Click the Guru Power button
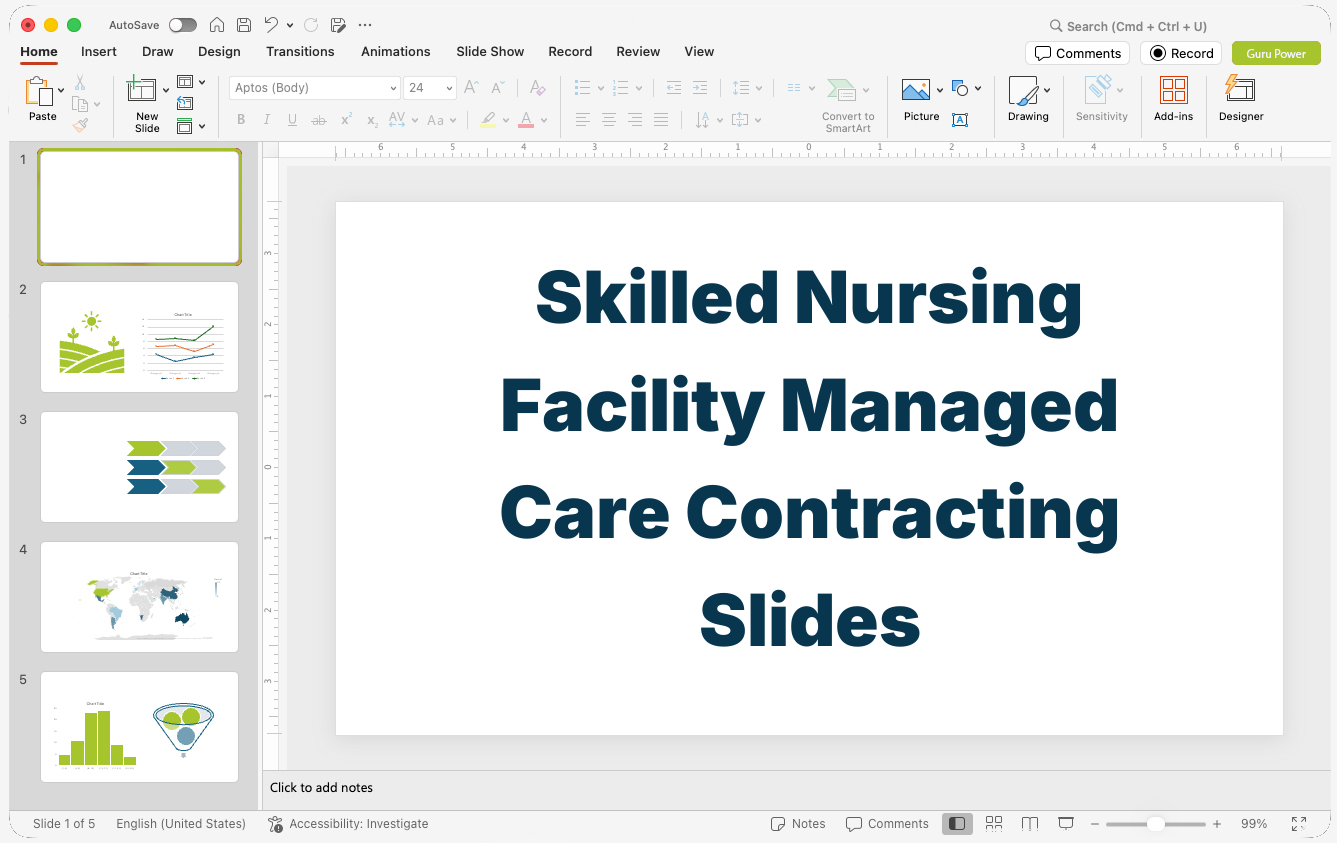The width and height of the screenshot is (1337, 843). (1276, 53)
